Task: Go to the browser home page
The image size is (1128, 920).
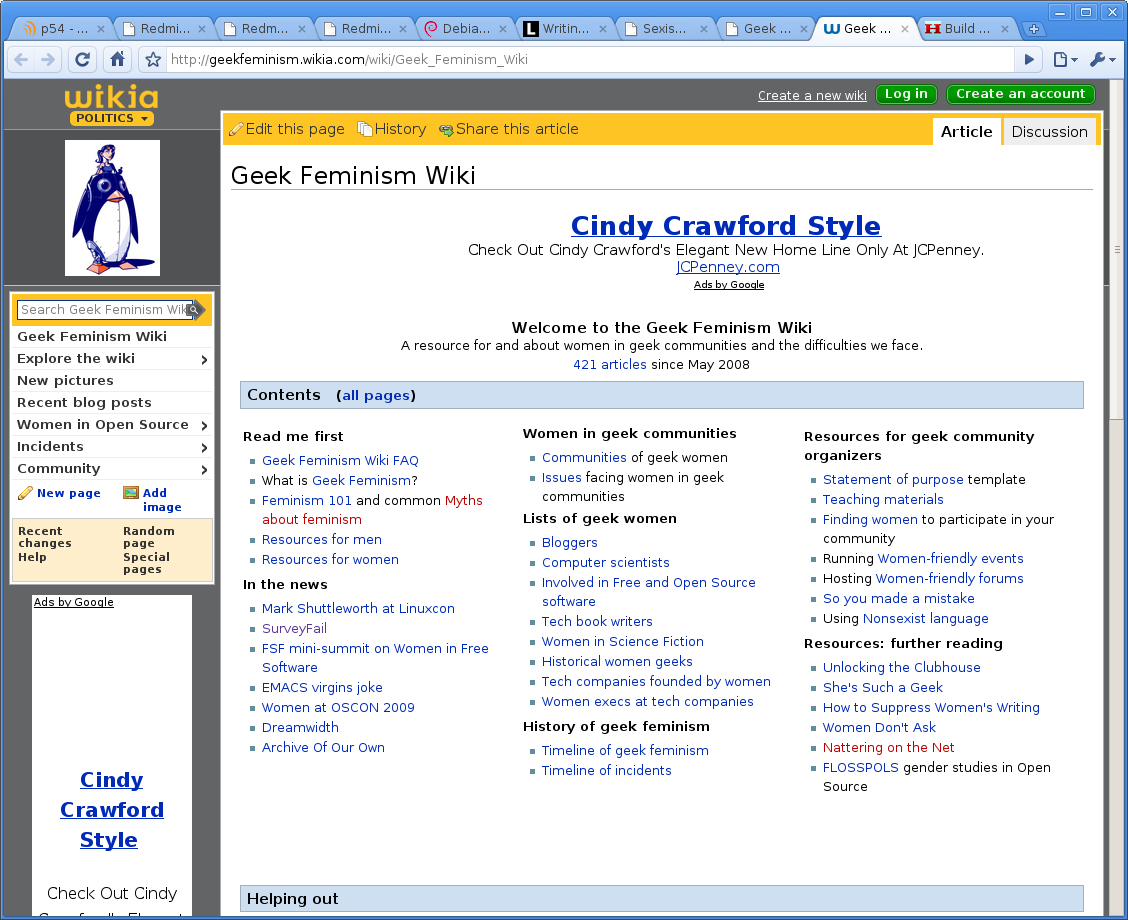Action: click(117, 60)
